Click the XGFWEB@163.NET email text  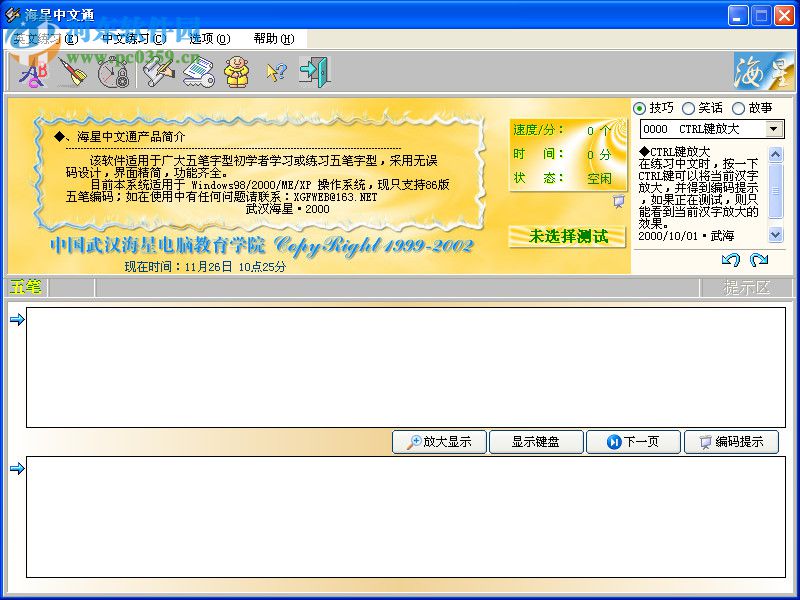tap(335, 196)
